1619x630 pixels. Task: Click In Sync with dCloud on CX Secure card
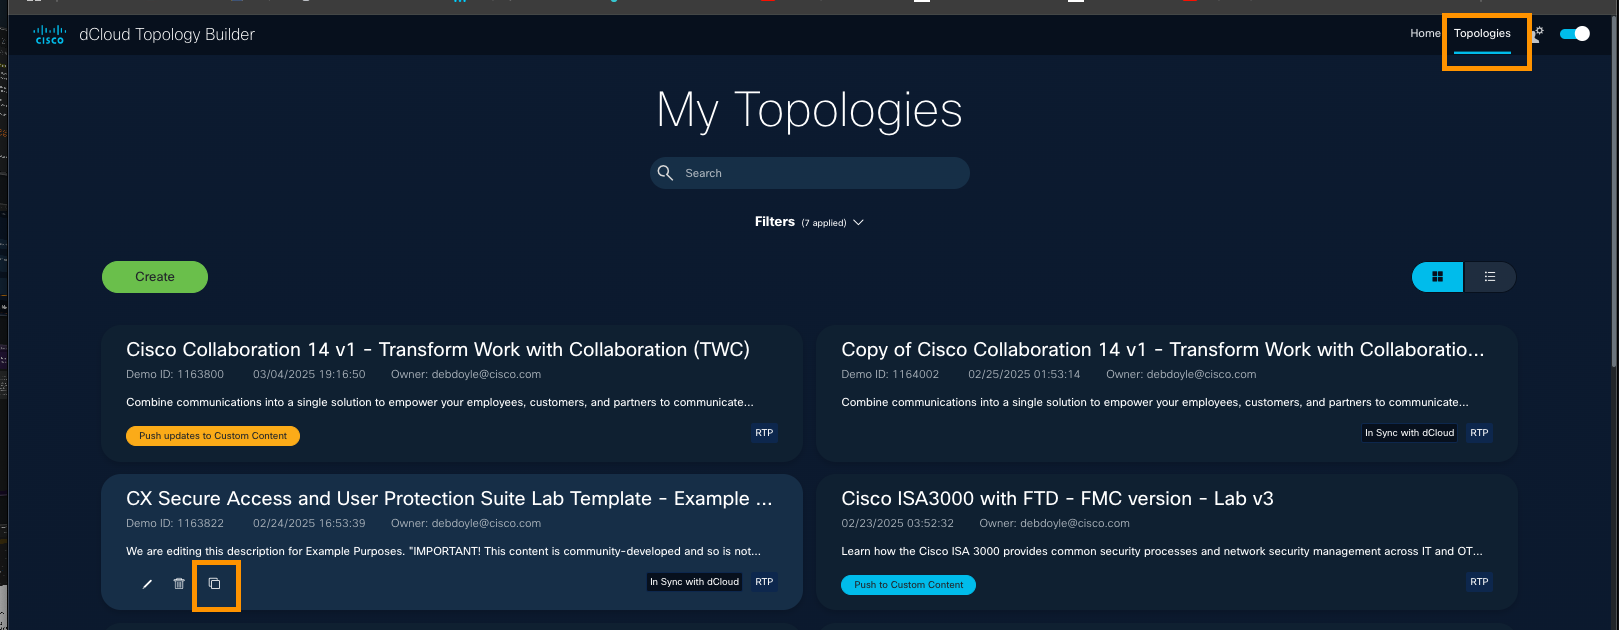tap(694, 582)
